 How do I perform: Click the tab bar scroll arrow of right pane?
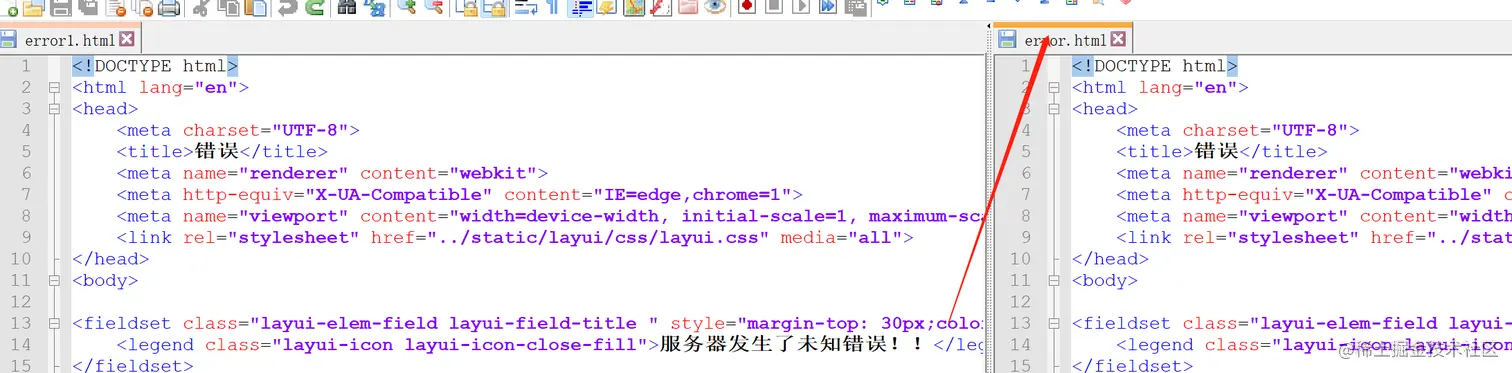990,27
